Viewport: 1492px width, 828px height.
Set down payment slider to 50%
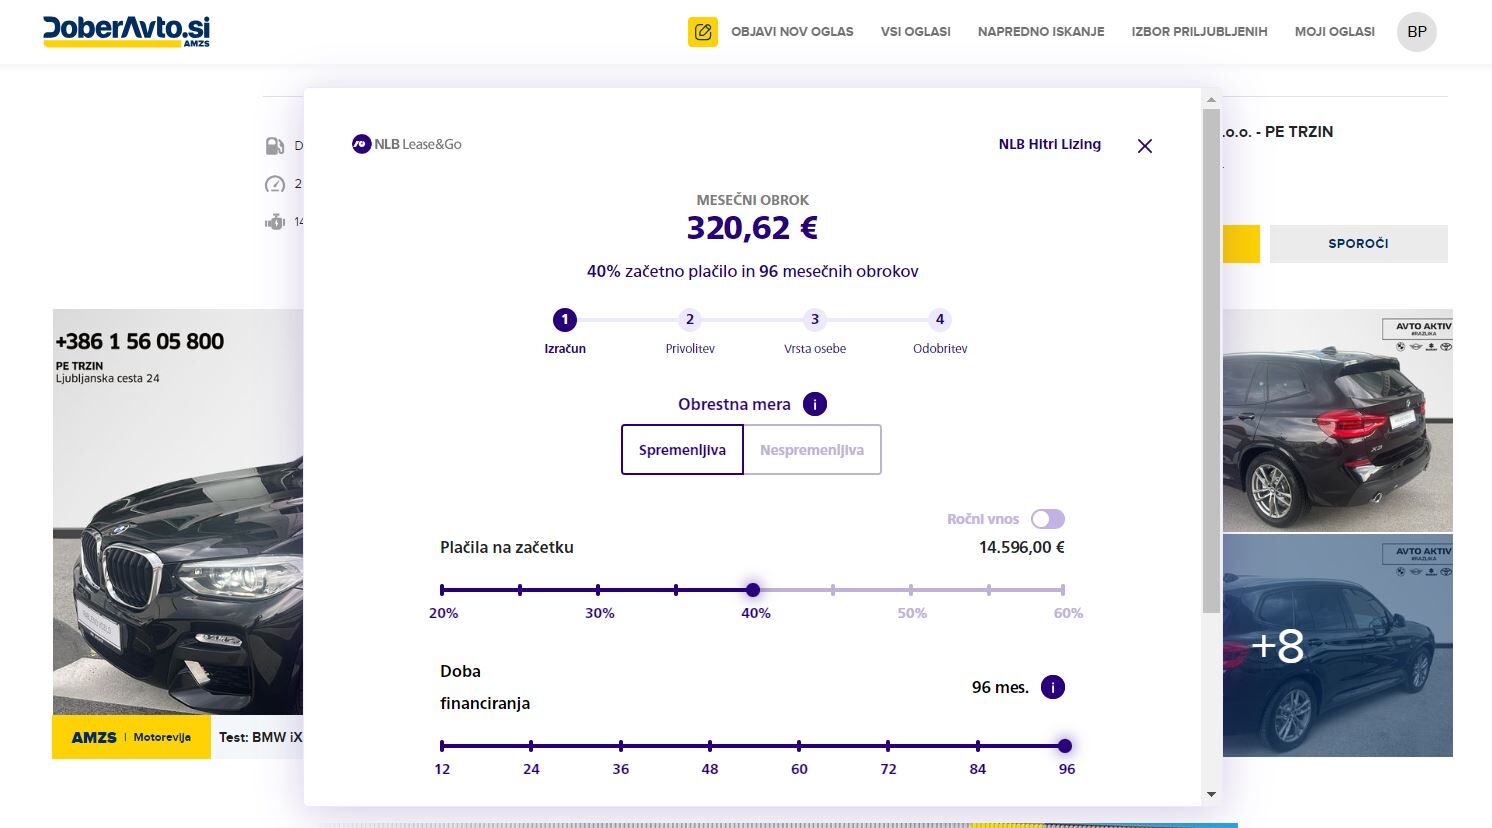(911, 590)
